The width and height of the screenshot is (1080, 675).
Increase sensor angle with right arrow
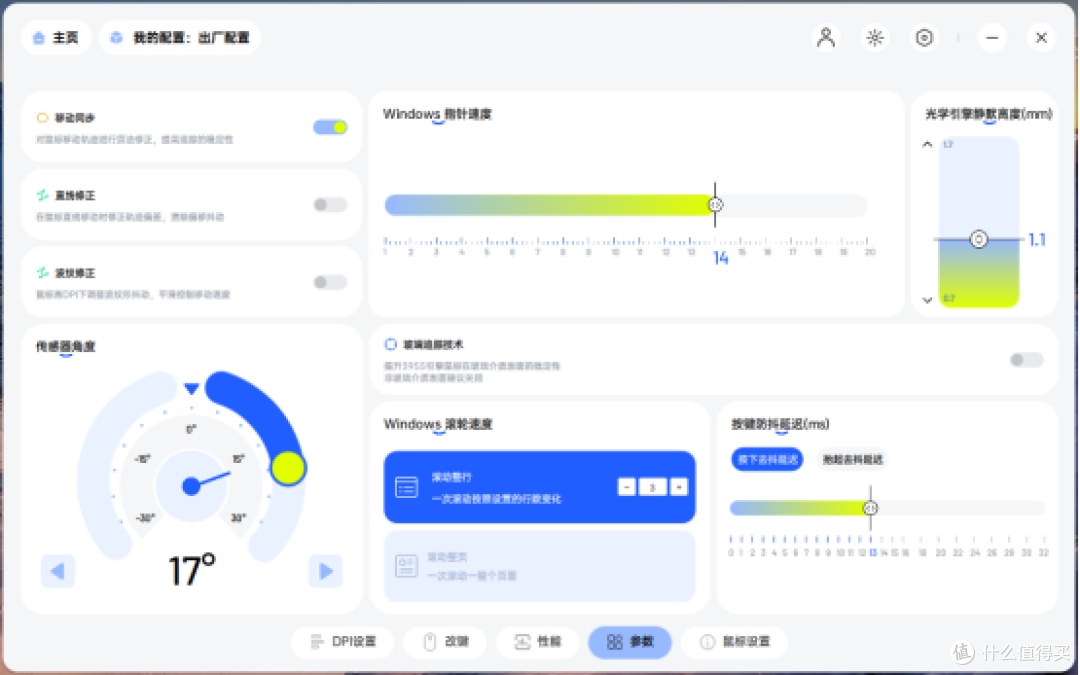point(326,571)
